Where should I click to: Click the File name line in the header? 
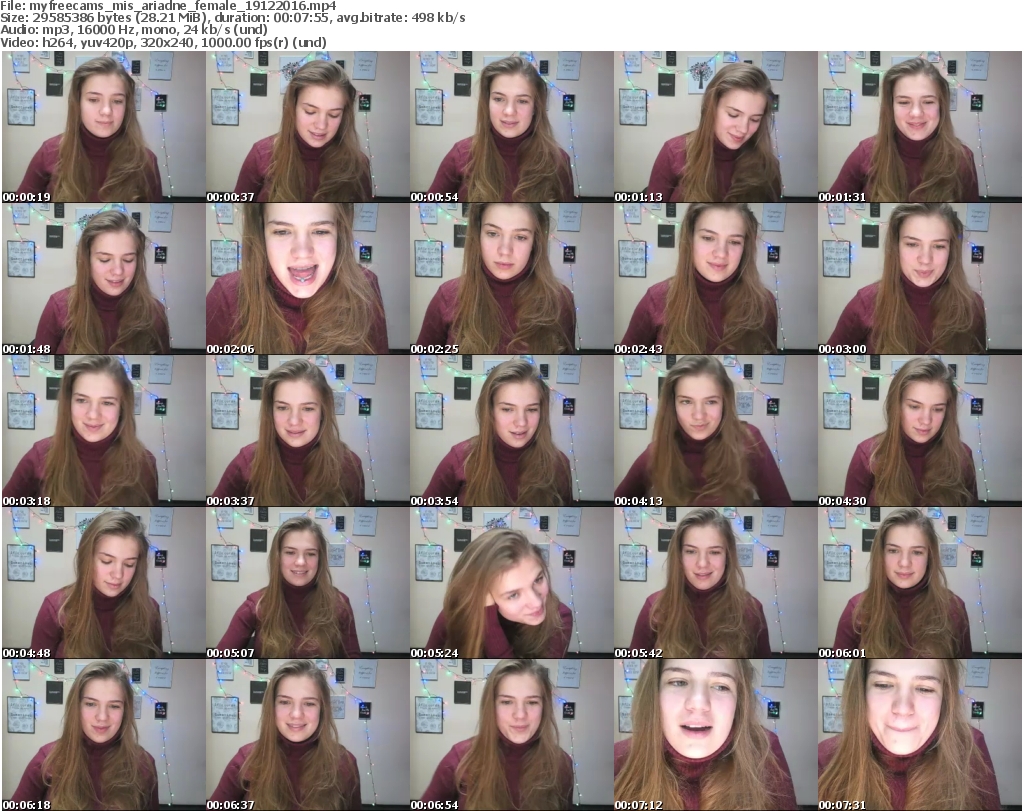[x=168, y=6]
